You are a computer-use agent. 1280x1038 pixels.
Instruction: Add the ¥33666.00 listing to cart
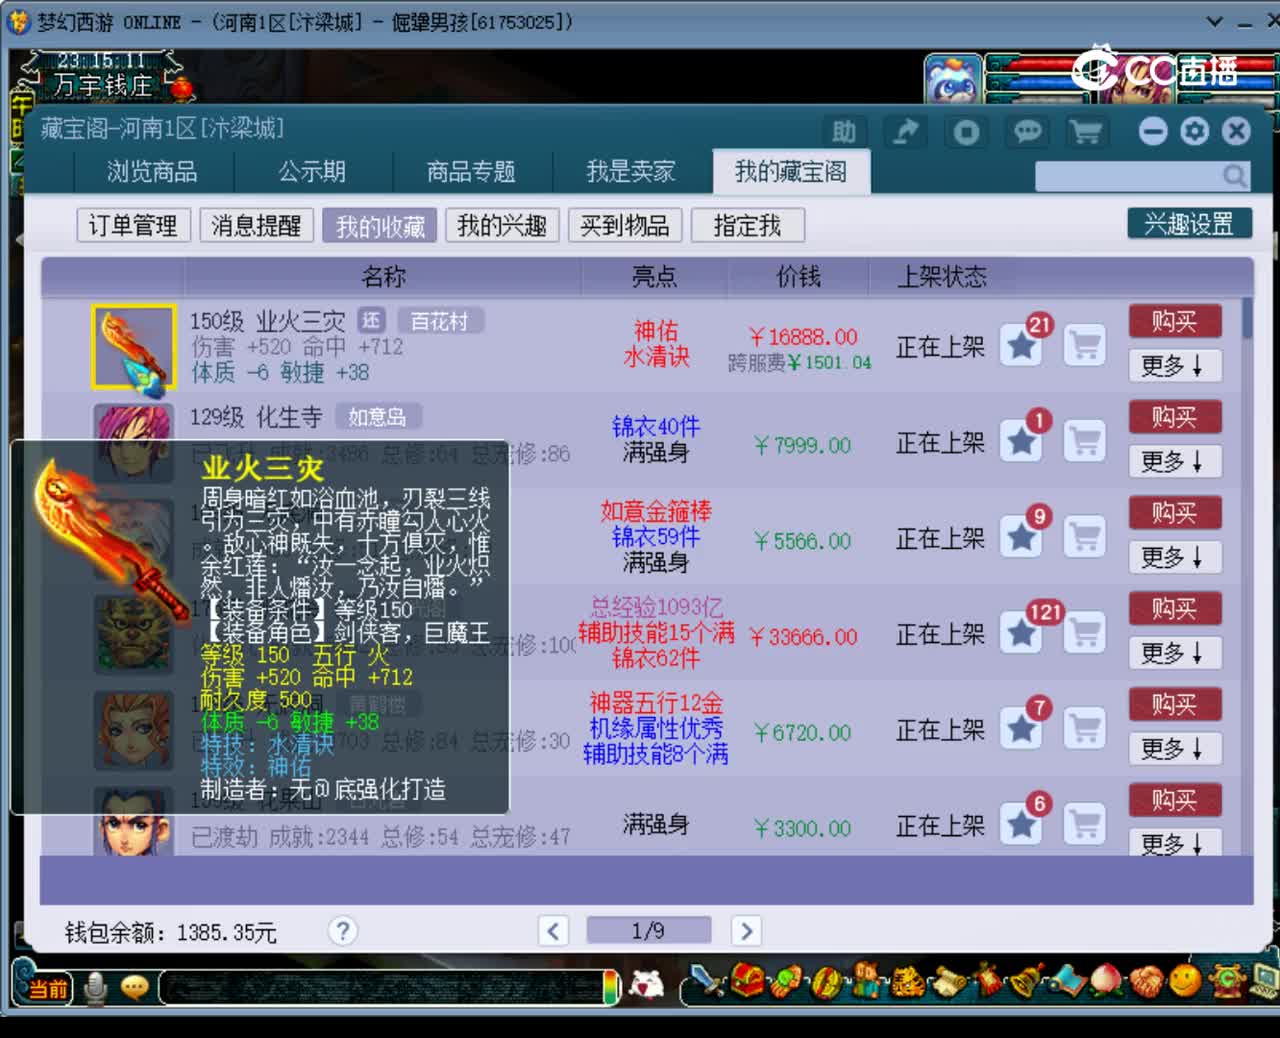coord(1085,633)
